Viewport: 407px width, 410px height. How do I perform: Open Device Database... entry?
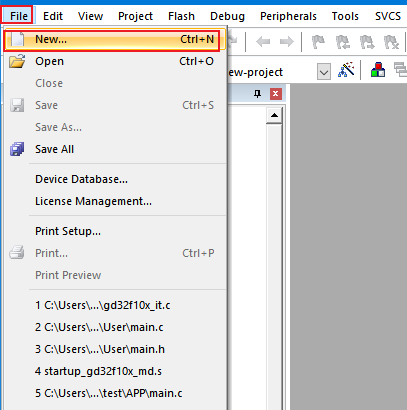[115, 179]
